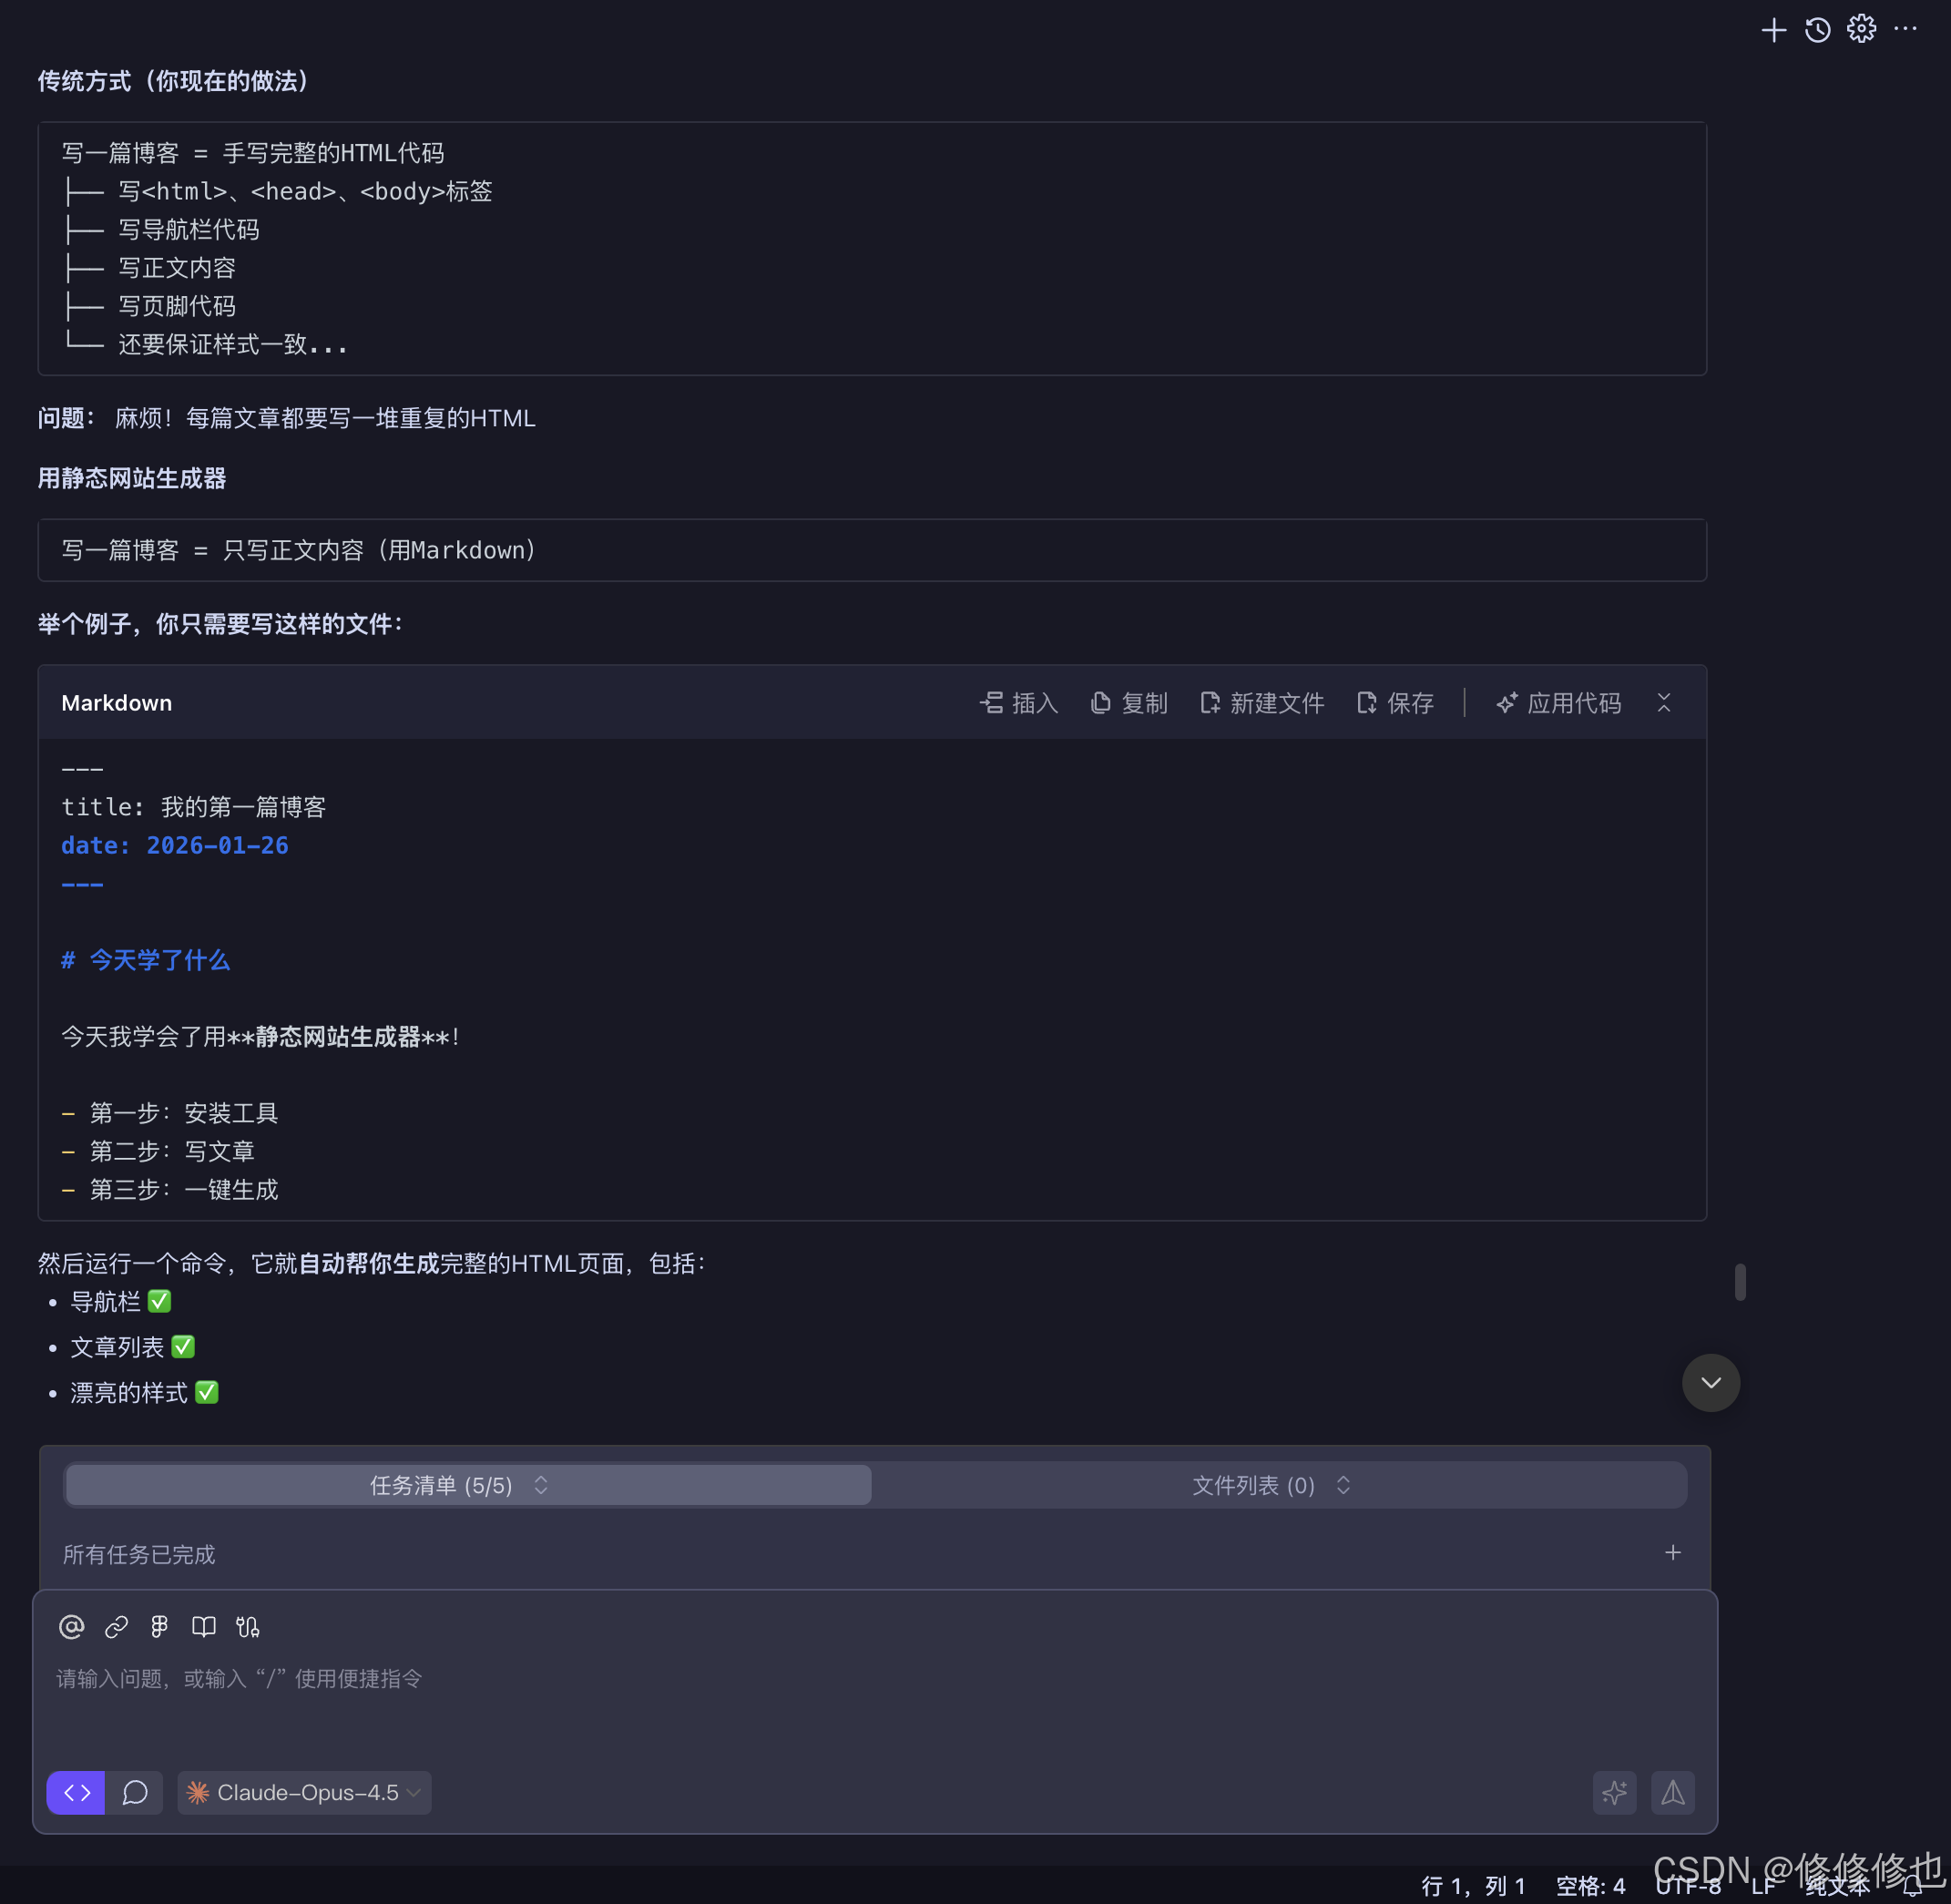Click the link attachment icon
The image size is (1951, 1904).
coord(116,1627)
